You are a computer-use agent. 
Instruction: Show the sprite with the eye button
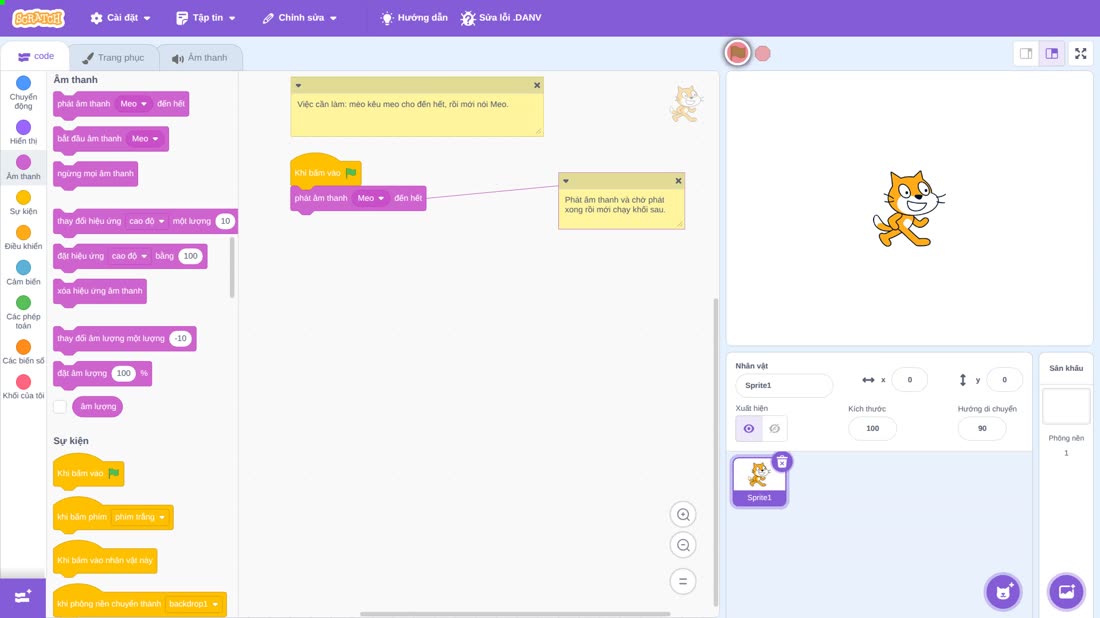[749, 429]
